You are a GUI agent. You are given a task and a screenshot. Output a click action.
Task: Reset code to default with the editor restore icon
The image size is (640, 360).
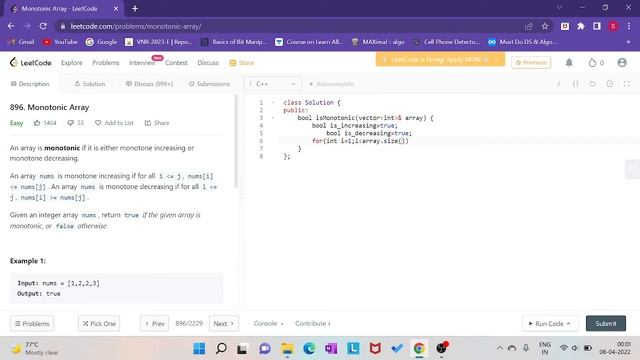[593, 84]
